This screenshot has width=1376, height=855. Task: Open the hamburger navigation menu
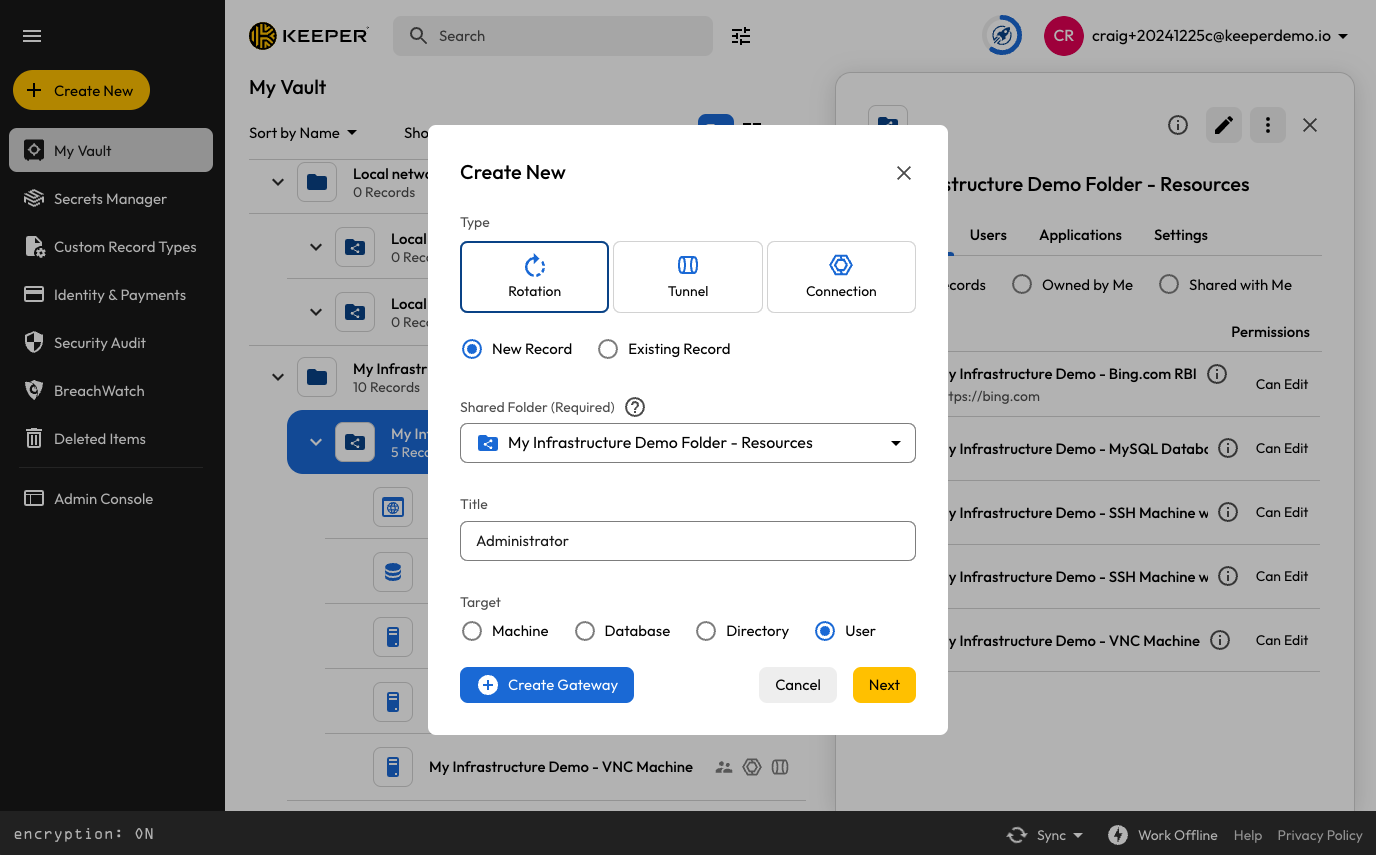pyautogui.click(x=32, y=36)
